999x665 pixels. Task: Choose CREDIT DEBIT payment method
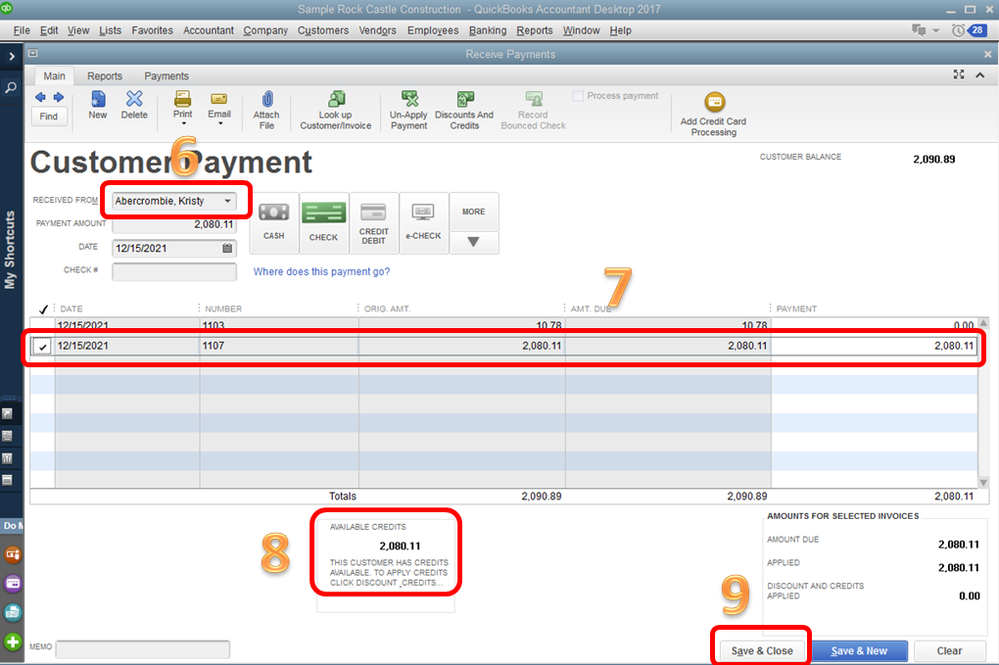click(374, 223)
